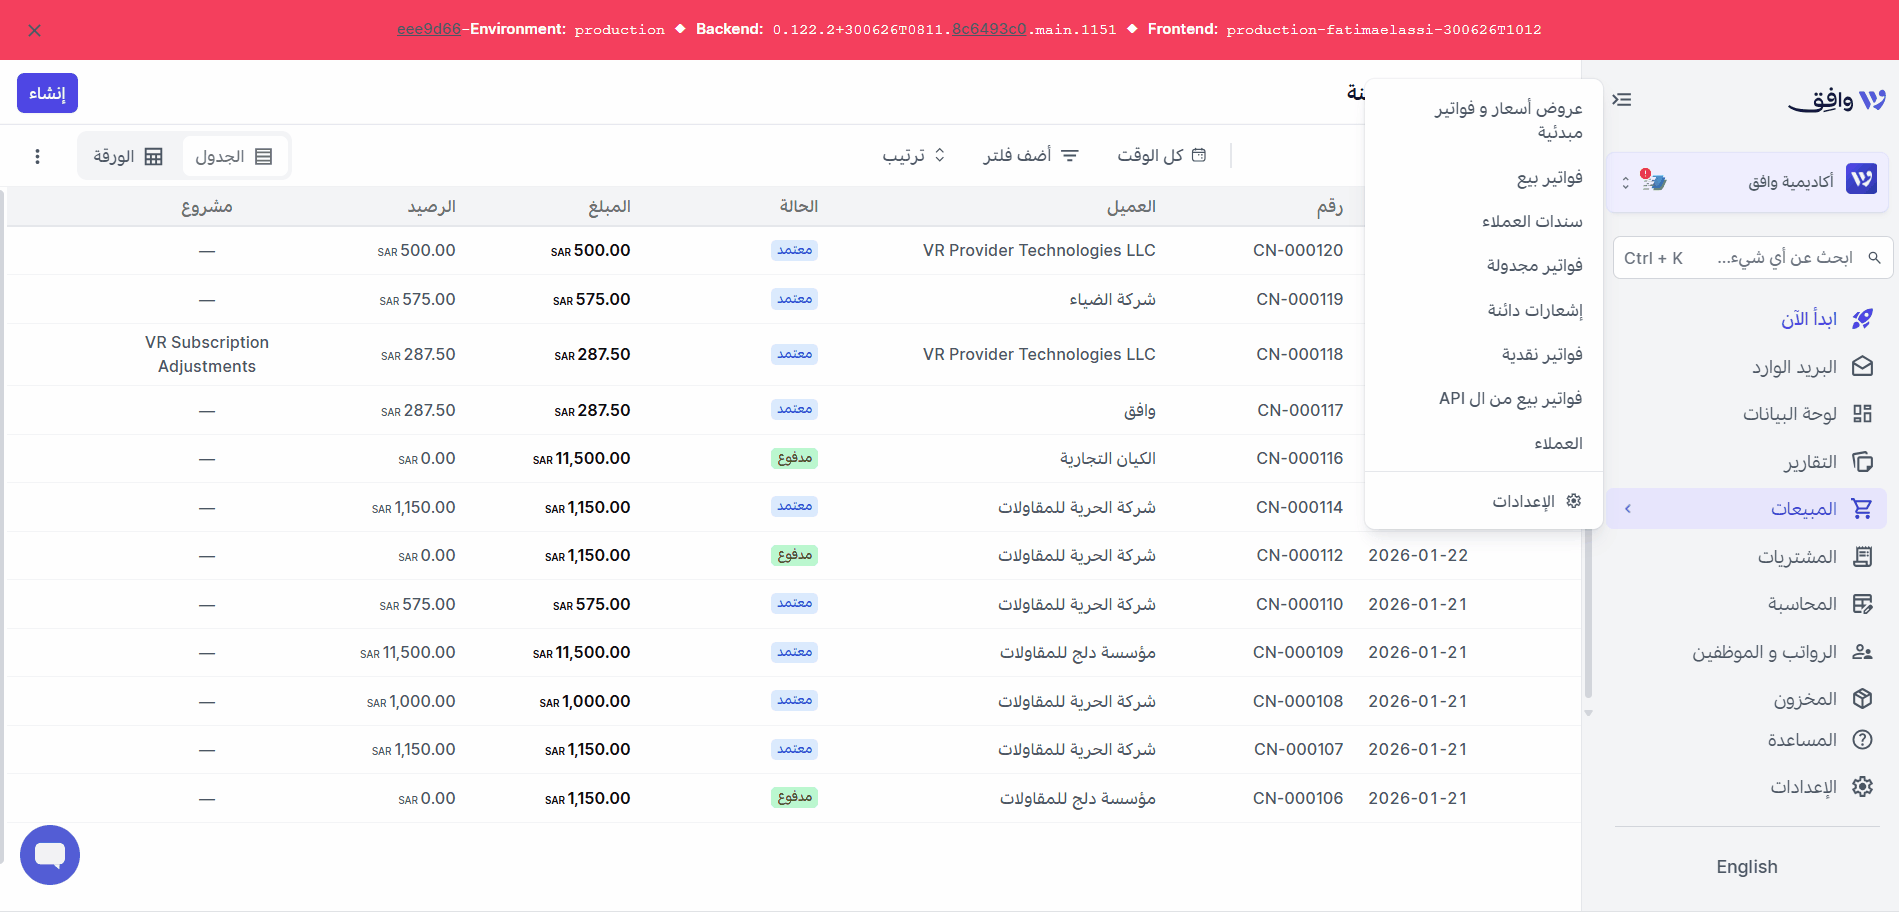Click customer الكيان التجارية

point(1108,458)
